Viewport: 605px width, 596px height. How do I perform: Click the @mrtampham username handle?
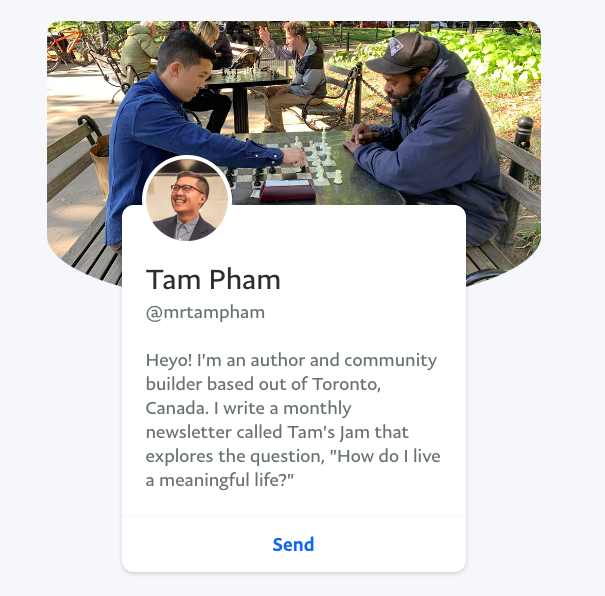pyautogui.click(x=205, y=312)
